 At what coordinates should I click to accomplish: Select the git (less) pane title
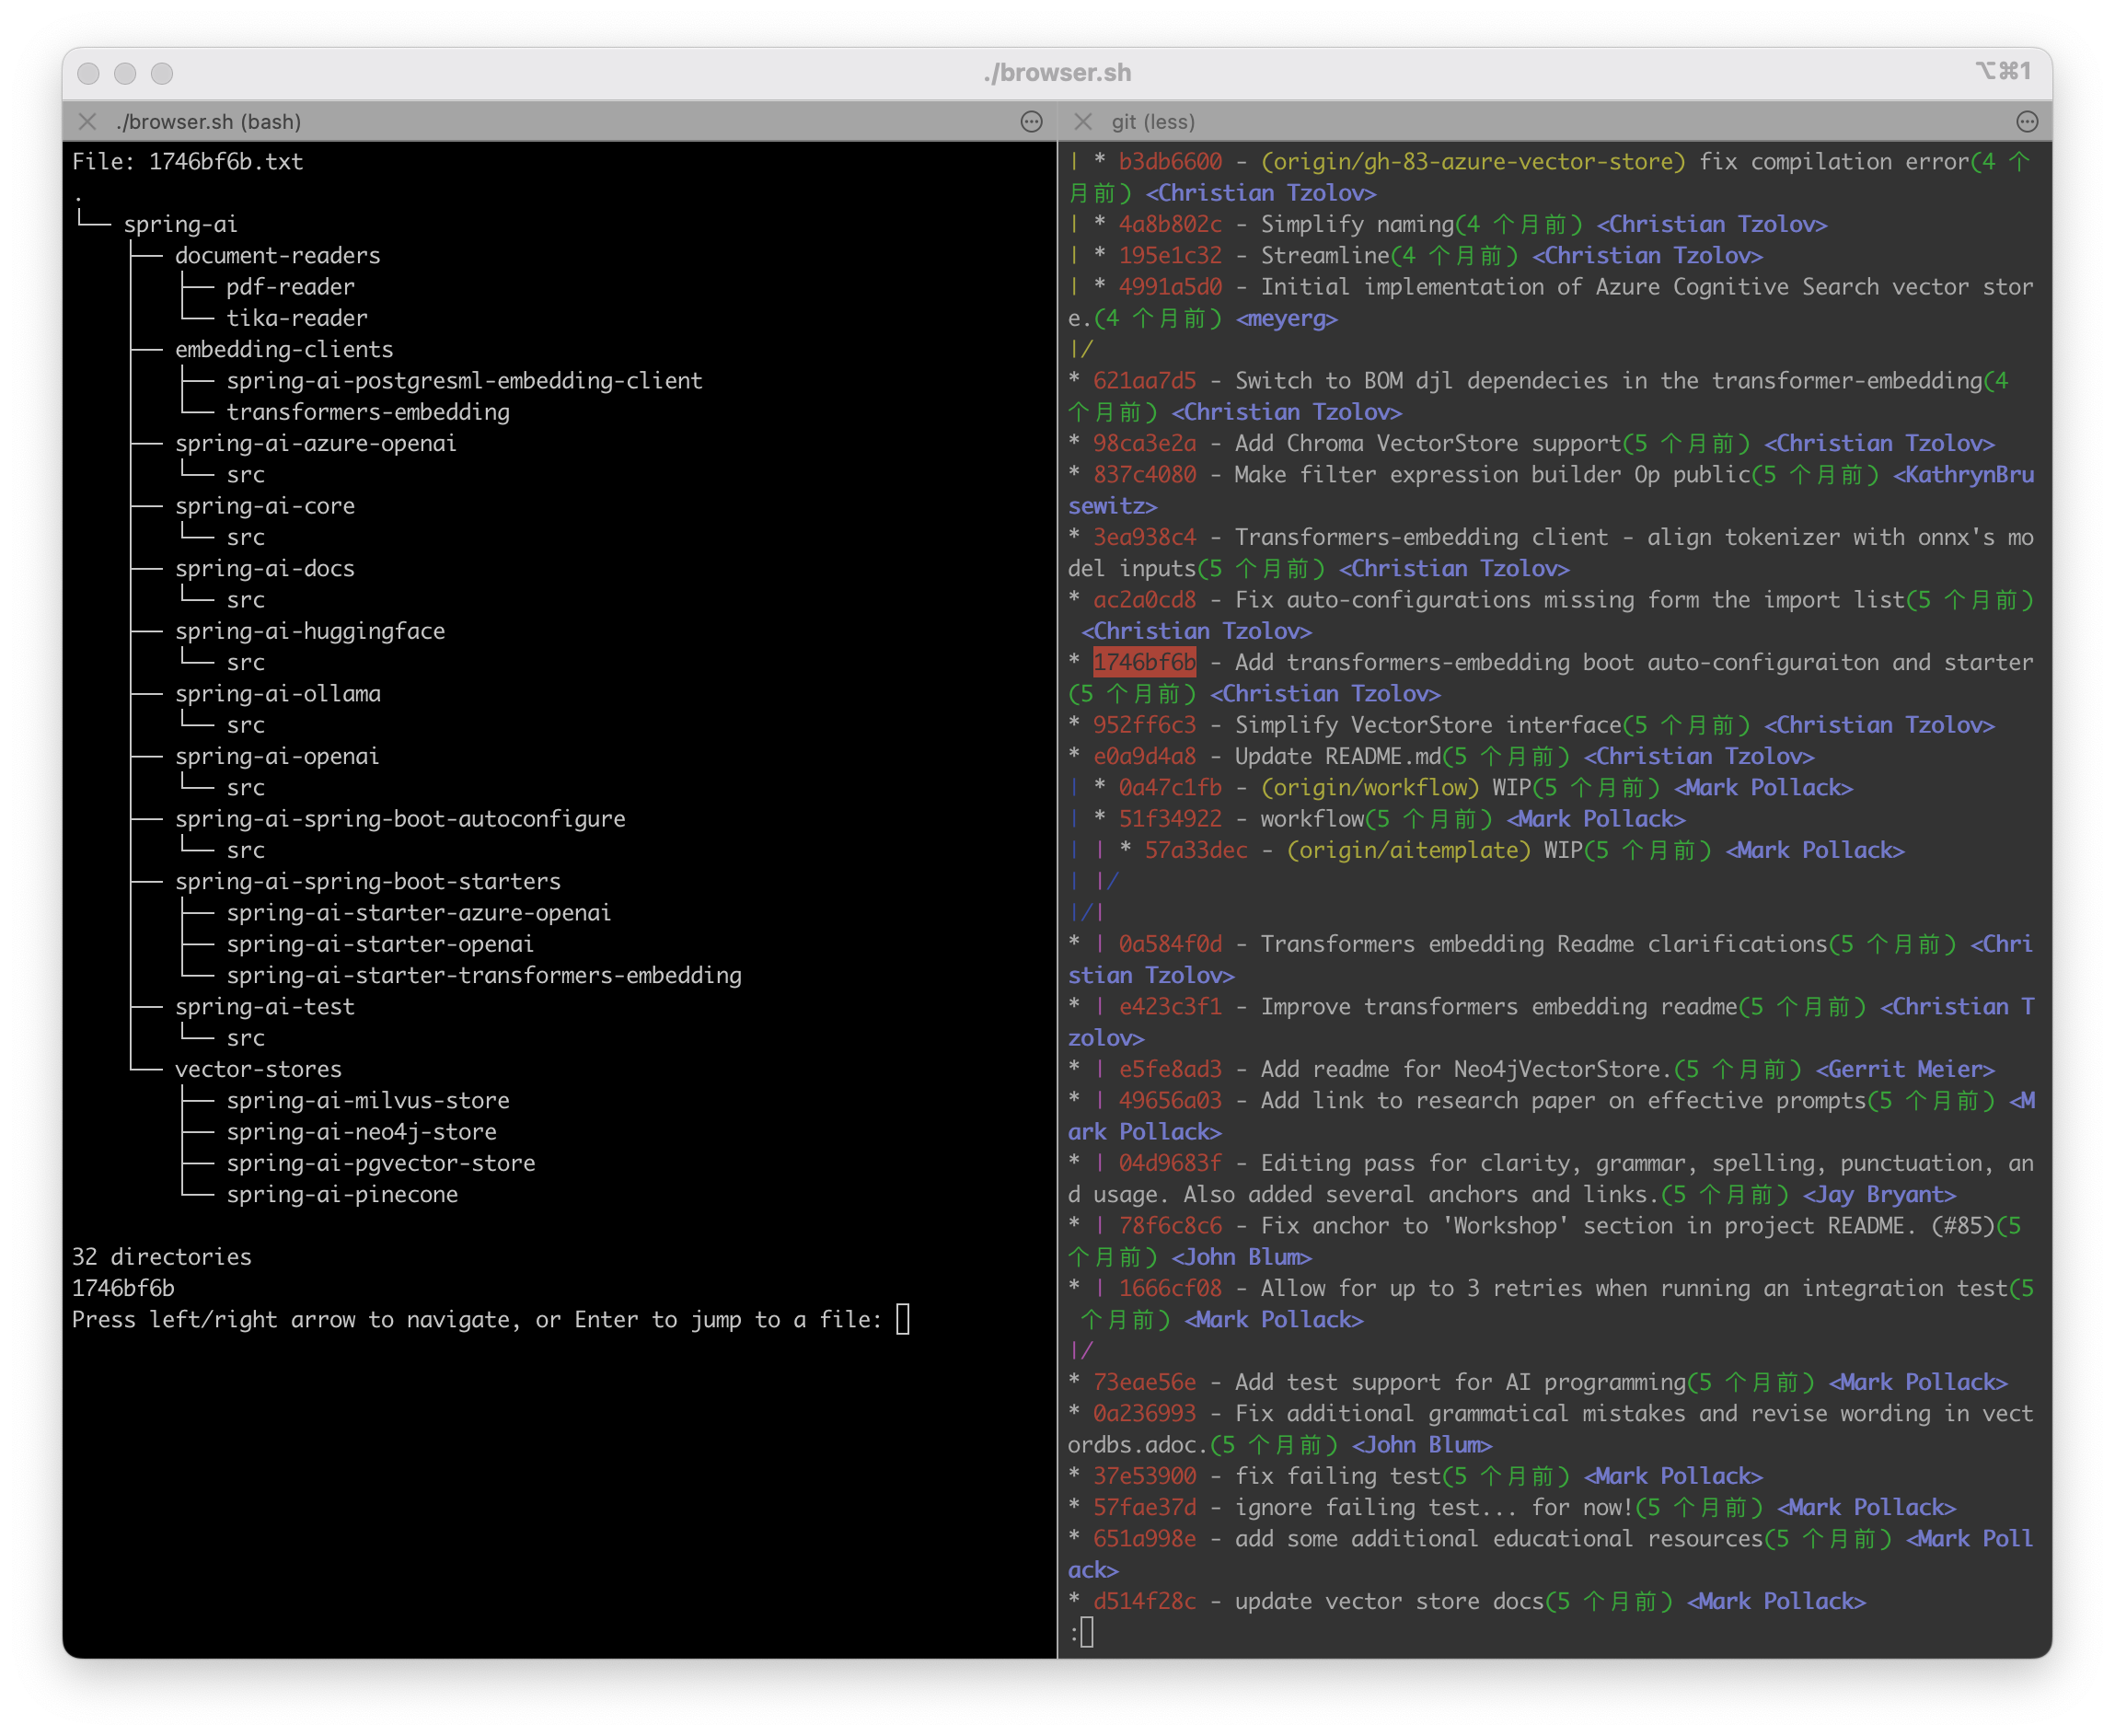click(x=1153, y=121)
